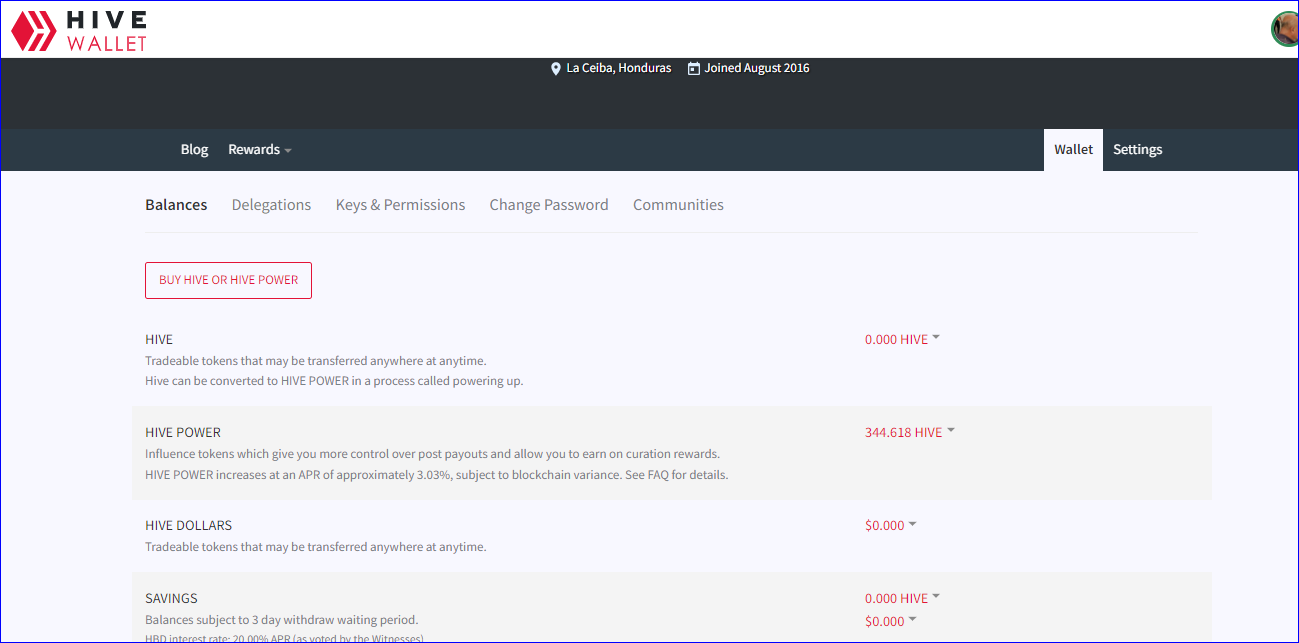Click the HIVE DOLLARS heading
This screenshot has height=643, width=1299.
pos(188,525)
